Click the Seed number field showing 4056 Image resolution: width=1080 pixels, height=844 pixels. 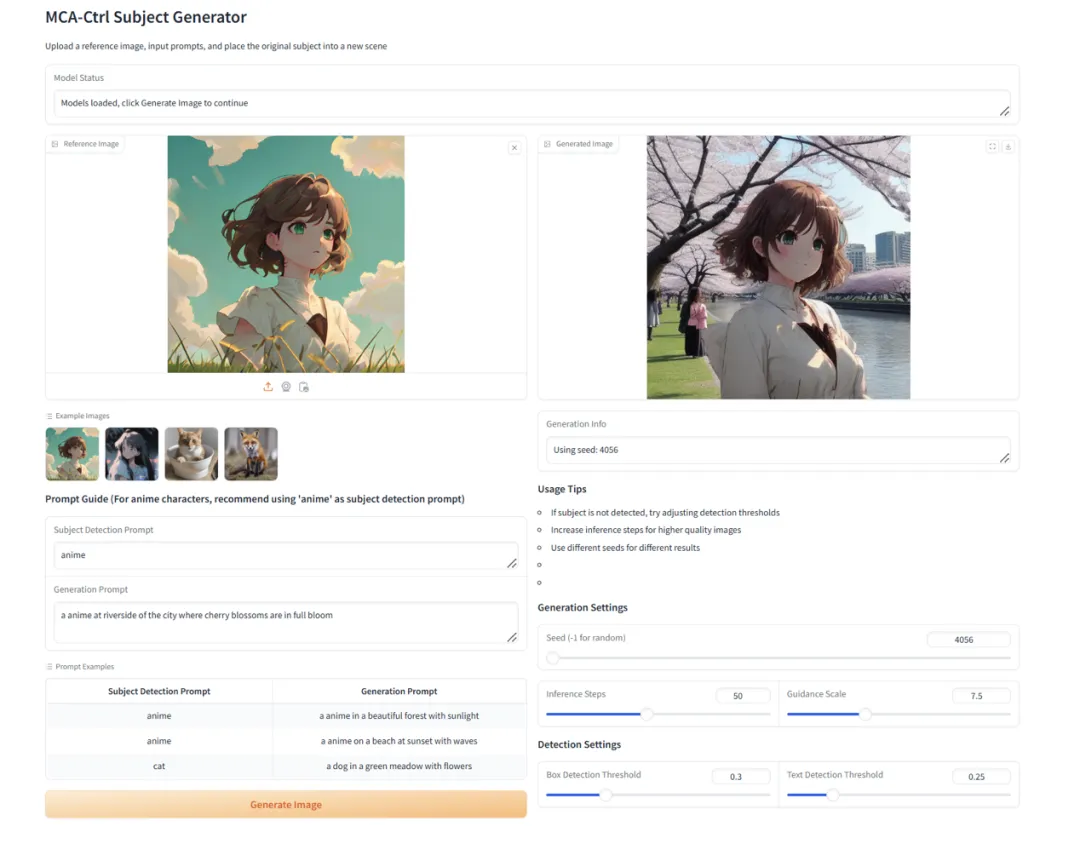pyautogui.click(x=968, y=639)
